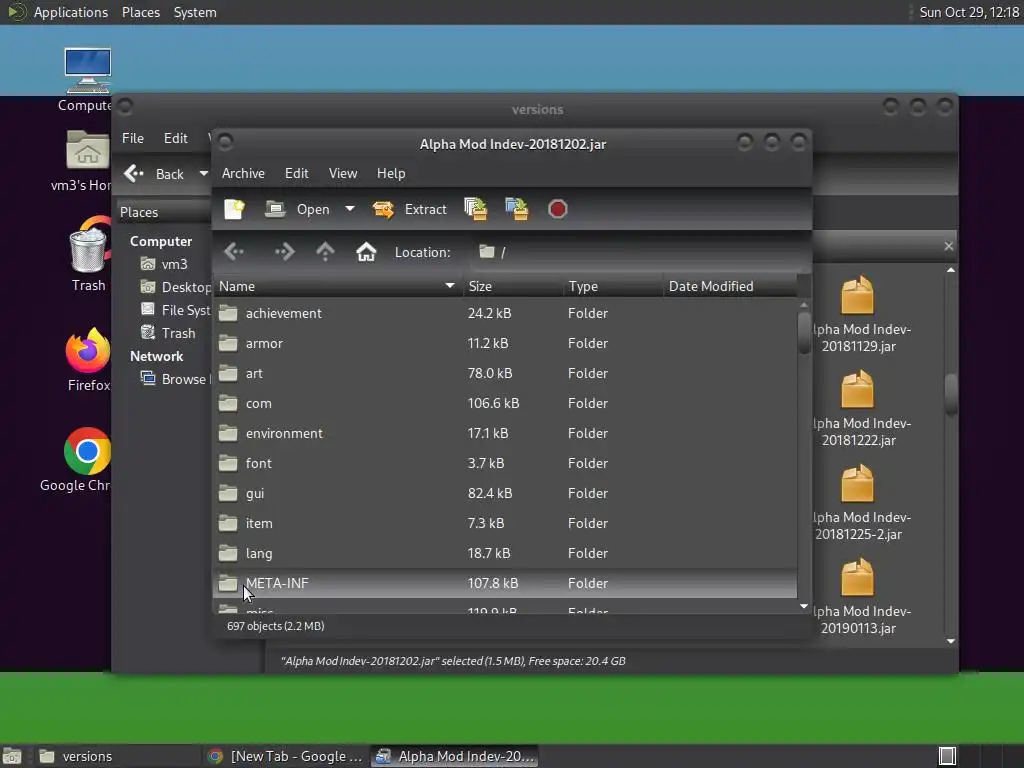The image size is (1024, 768).
Task: Sort list by Name column header
Action: (x=338, y=286)
